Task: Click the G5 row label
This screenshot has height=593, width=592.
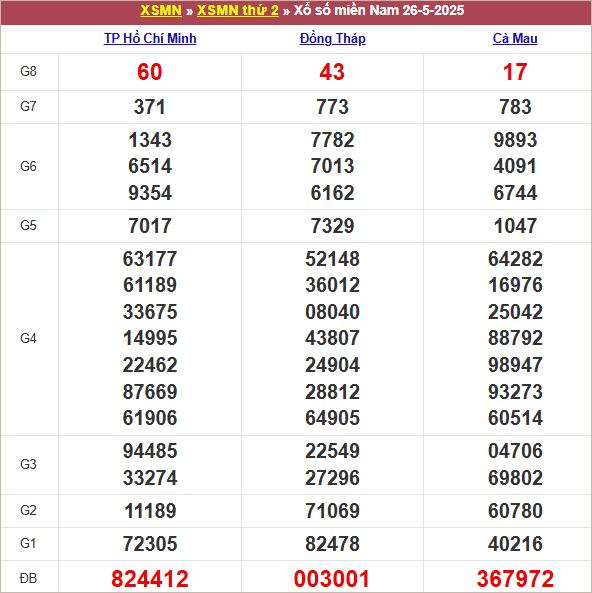Action: tap(28, 225)
